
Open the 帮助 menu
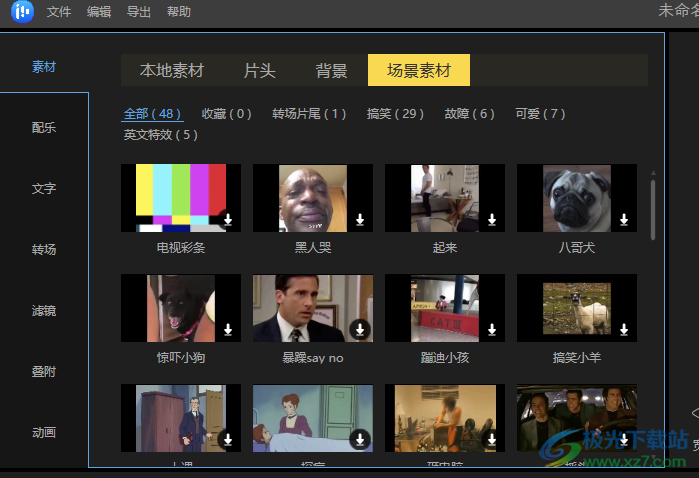[179, 12]
